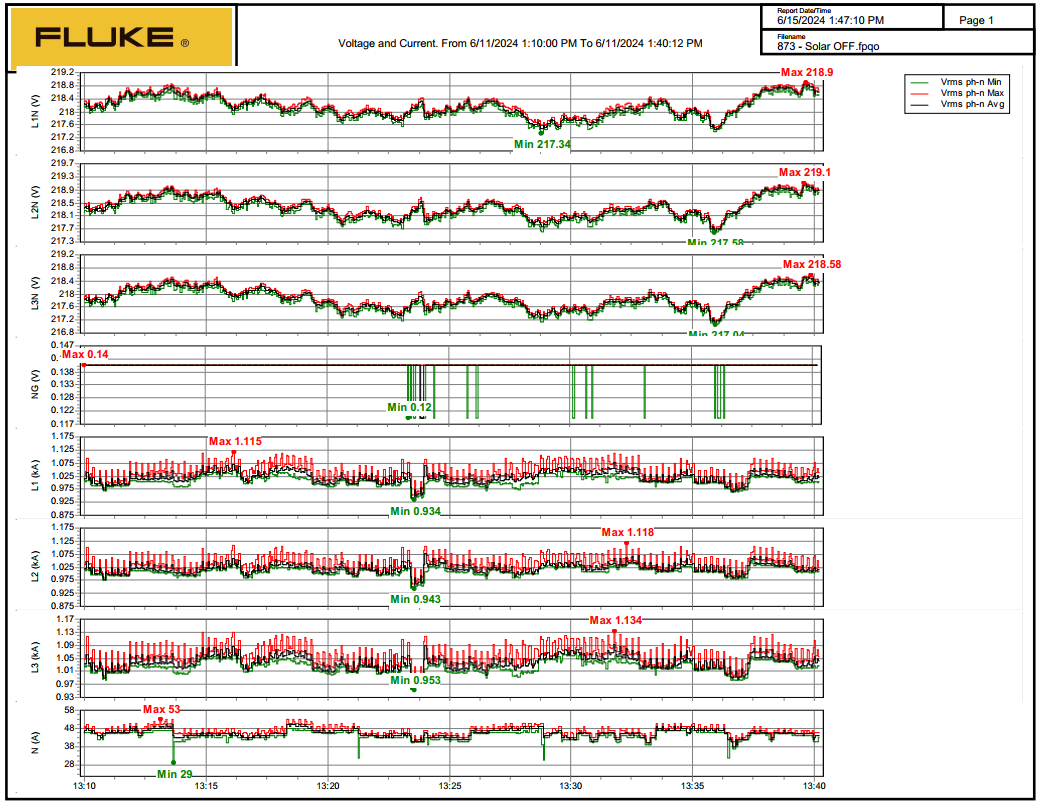The height and width of the screenshot is (805, 1044).
Task: Click the Max 1.118 marker on L2 current chart
Action: click(627, 532)
